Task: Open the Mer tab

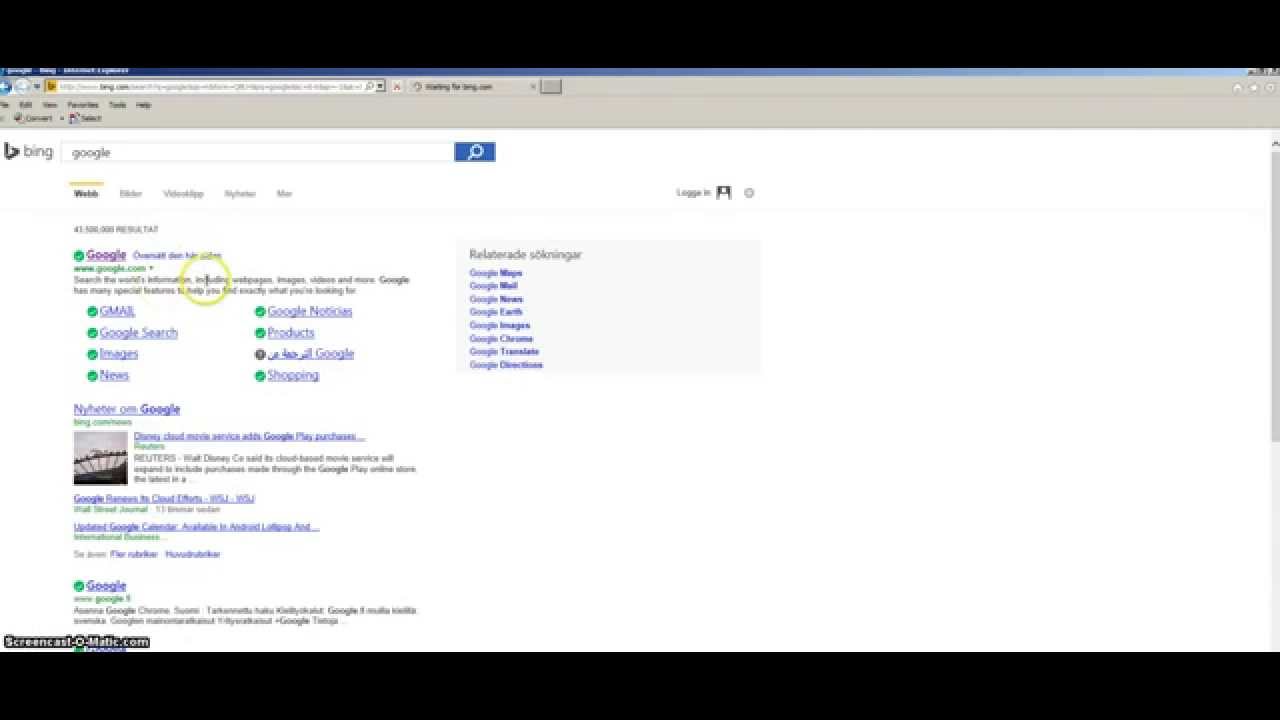Action: pyautogui.click(x=284, y=194)
